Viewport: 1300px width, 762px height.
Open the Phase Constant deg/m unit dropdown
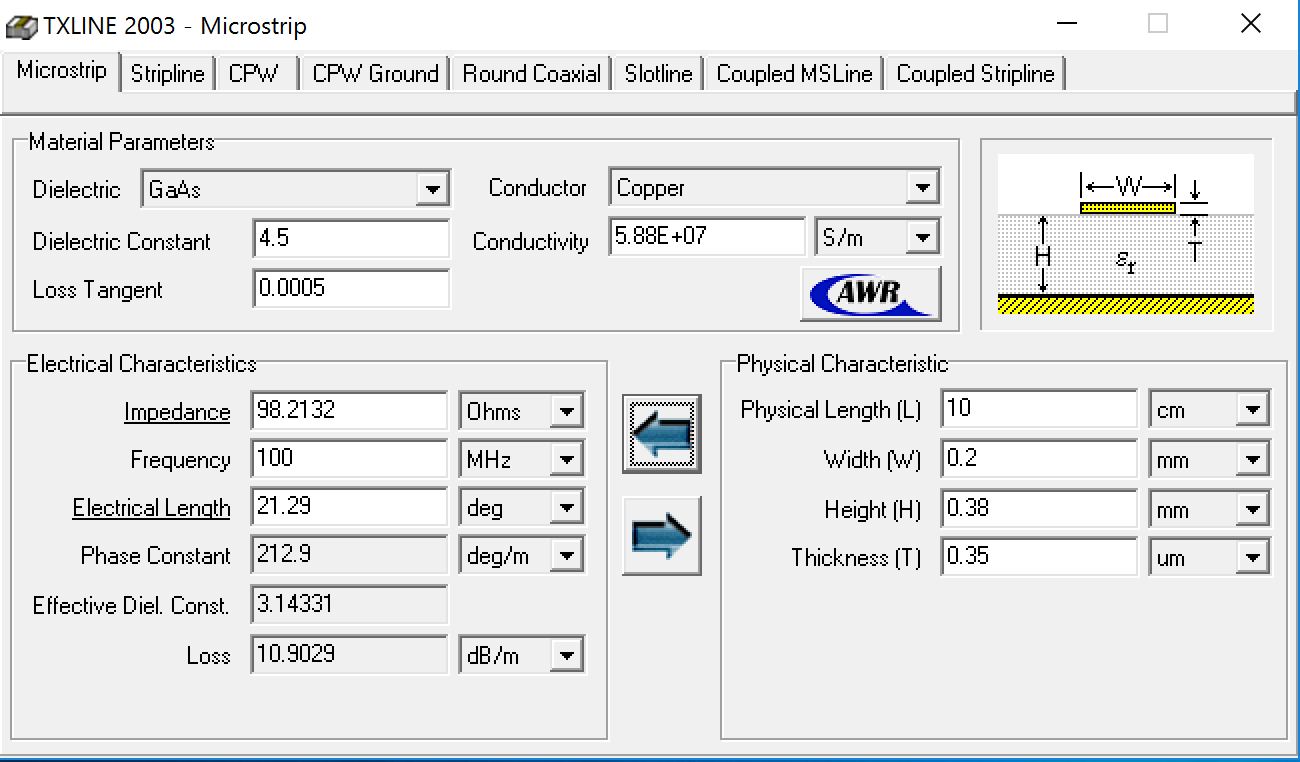[566, 555]
